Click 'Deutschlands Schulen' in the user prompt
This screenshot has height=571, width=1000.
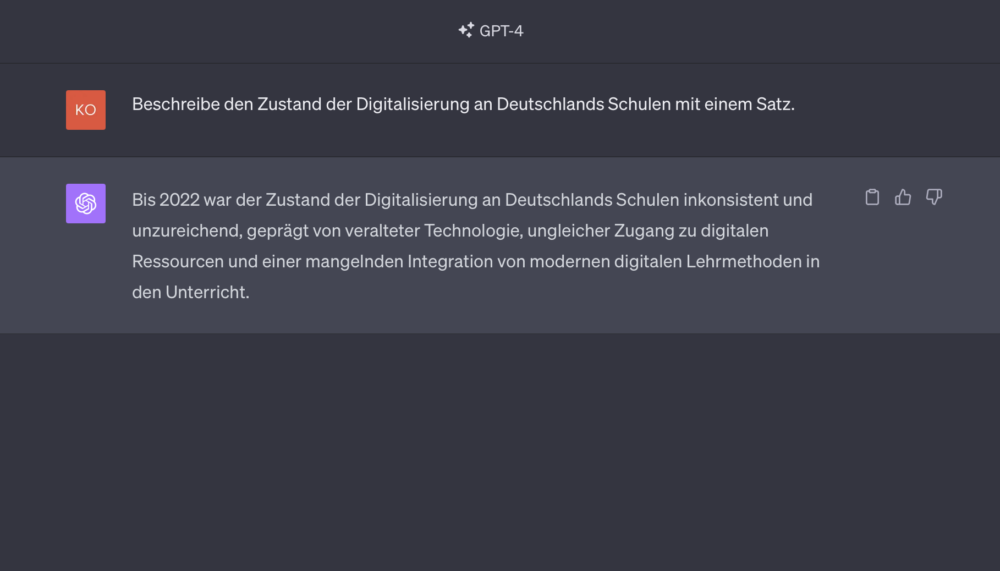click(x=584, y=104)
